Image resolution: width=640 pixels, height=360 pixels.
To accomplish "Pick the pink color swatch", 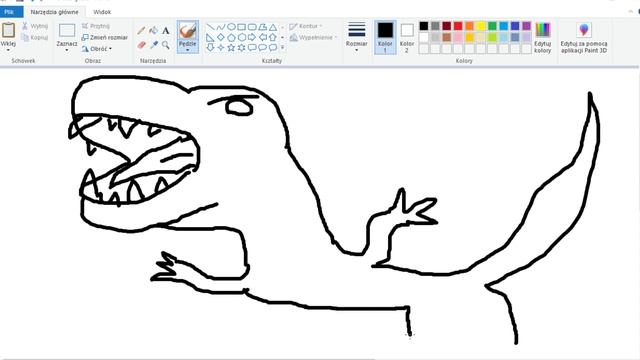I will pyautogui.click(x=458, y=38).
